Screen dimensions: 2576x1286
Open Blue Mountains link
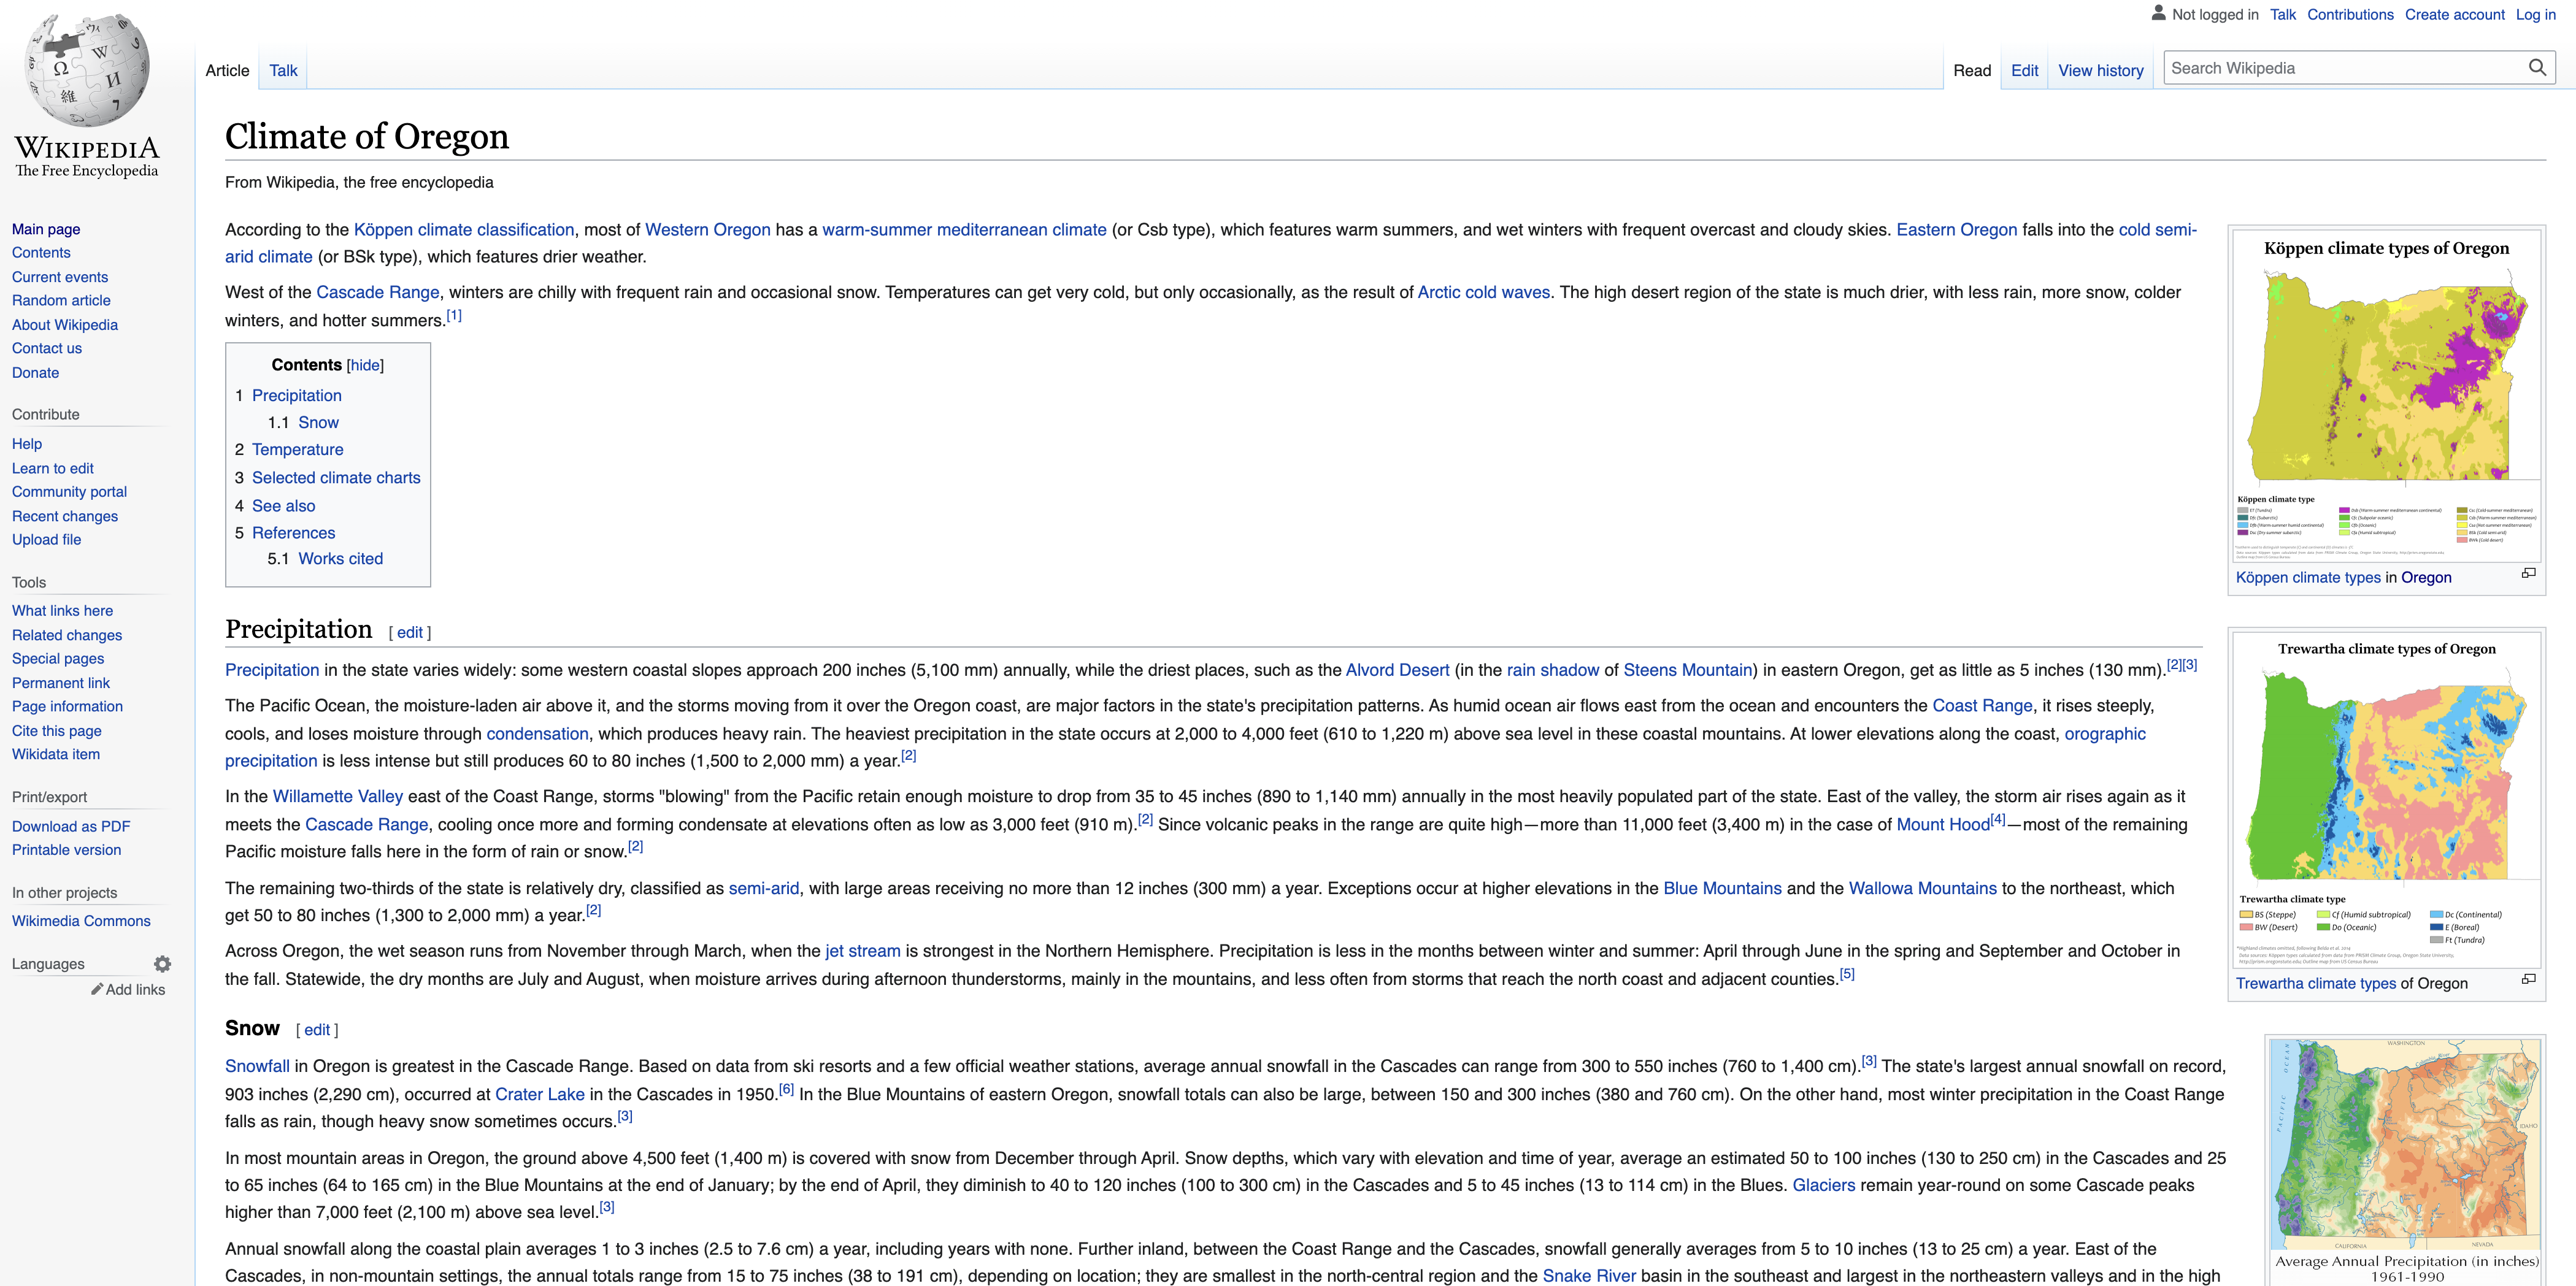pyautogui.click(x=1722, y=888)
